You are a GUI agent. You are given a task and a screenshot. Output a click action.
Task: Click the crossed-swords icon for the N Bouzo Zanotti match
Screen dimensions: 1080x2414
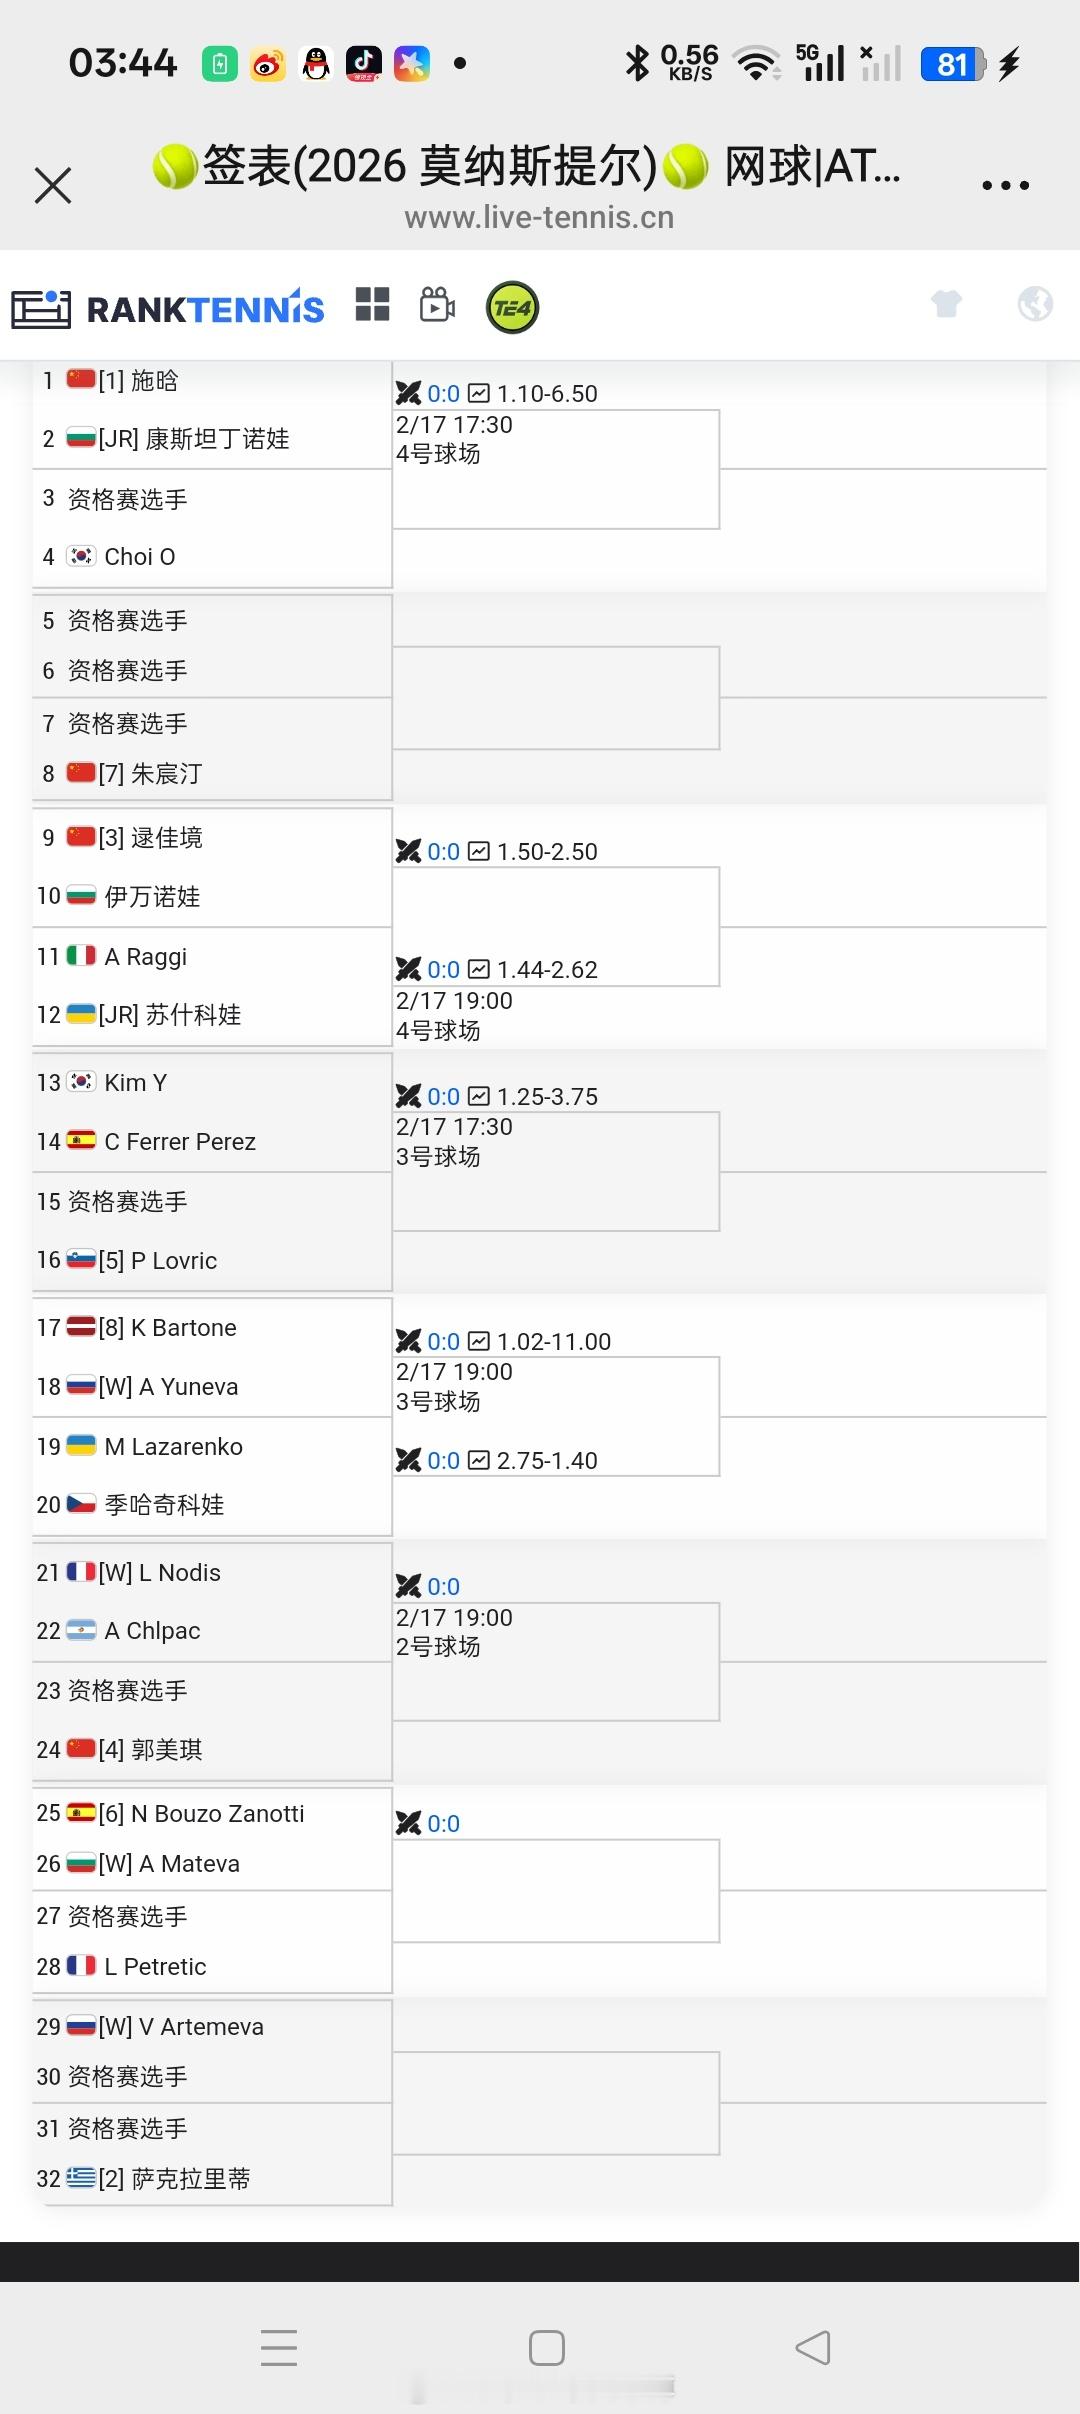(411, 1823)
